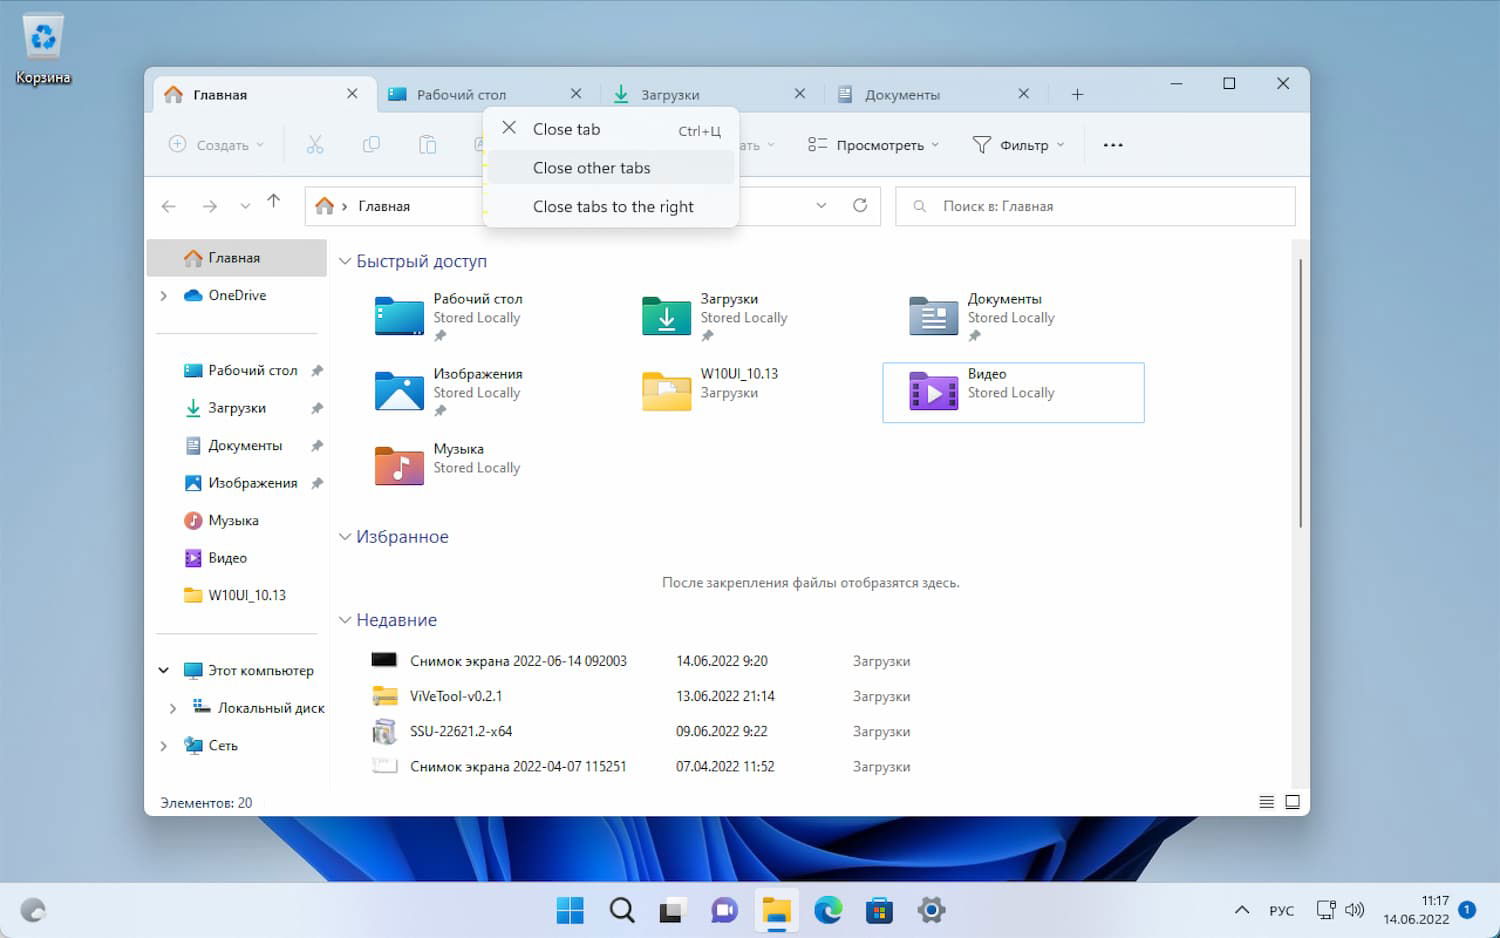Close the Документы tab
Viewport: 1500px width, 938px height.
[x=1023, y=93]
